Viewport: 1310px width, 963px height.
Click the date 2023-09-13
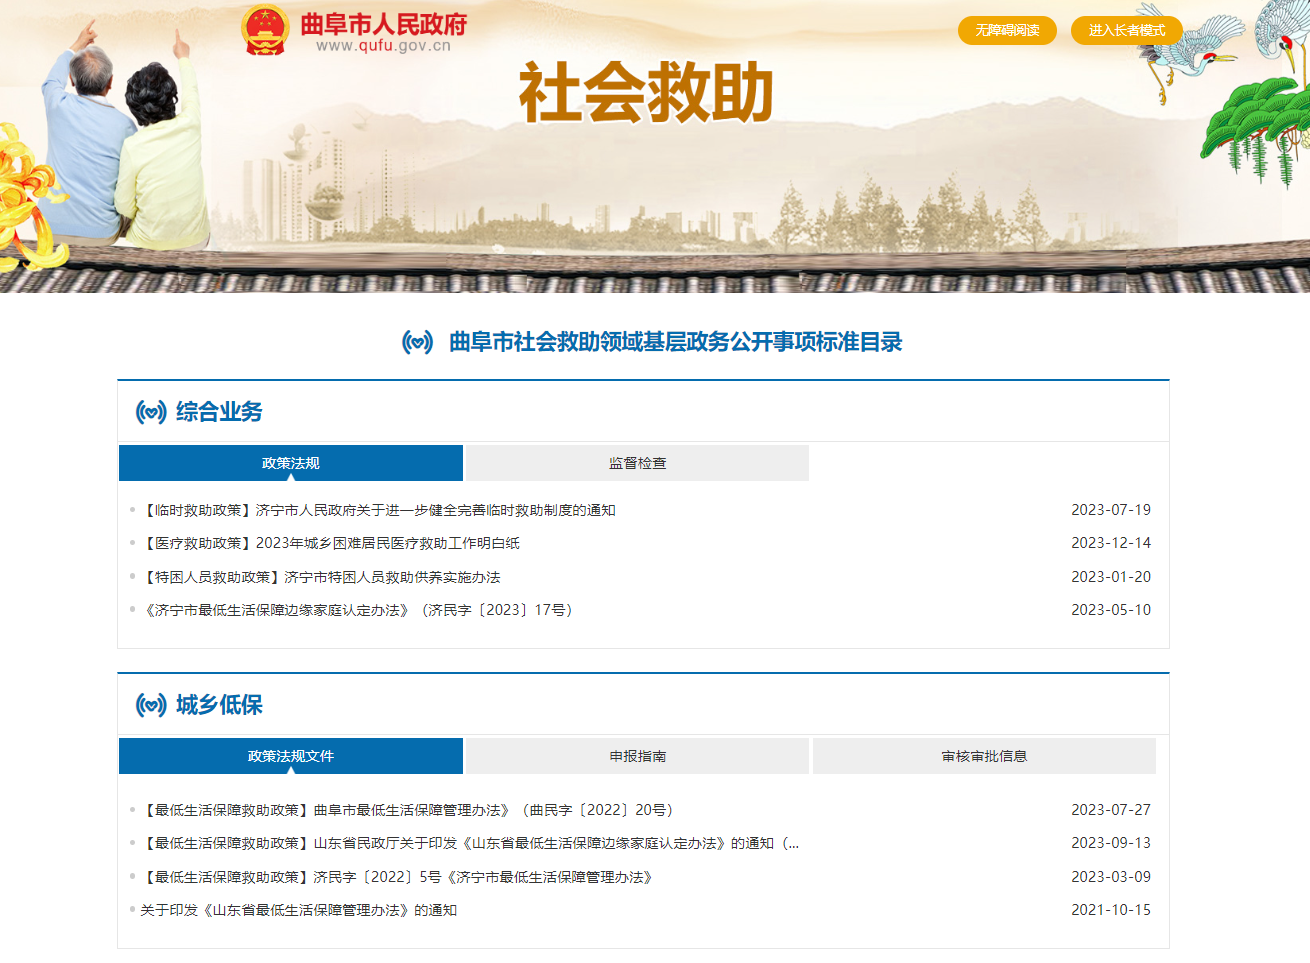tap(1111, 843)
